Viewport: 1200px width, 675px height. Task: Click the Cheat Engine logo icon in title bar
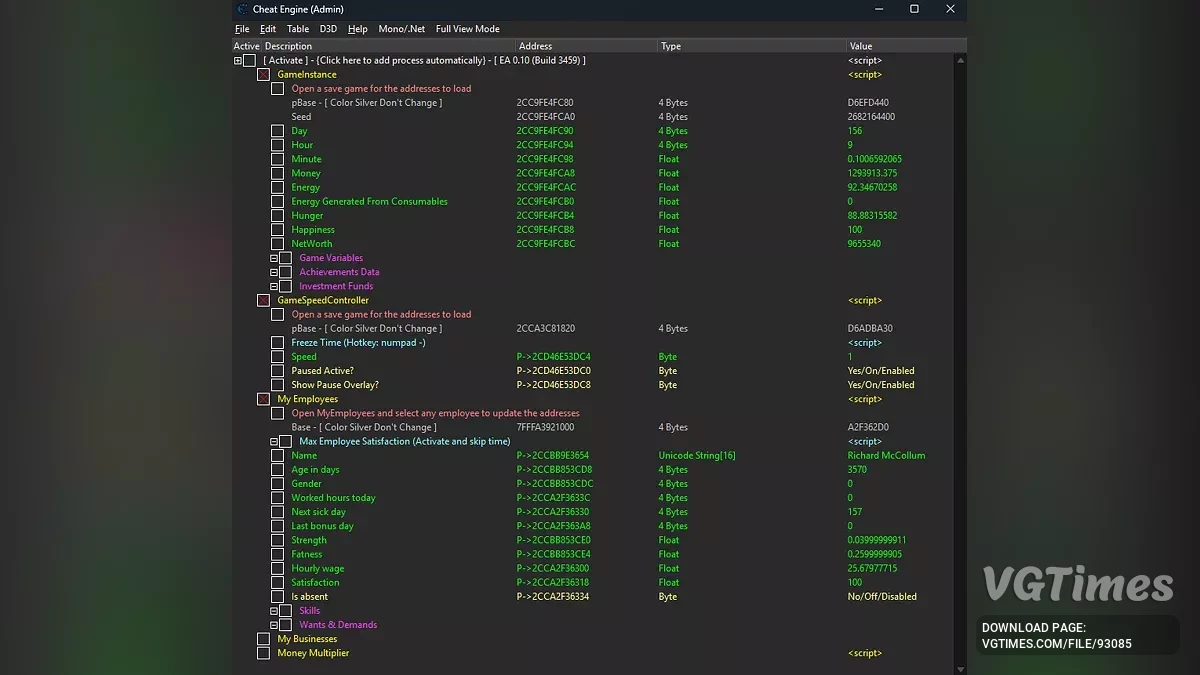(243, 9)
